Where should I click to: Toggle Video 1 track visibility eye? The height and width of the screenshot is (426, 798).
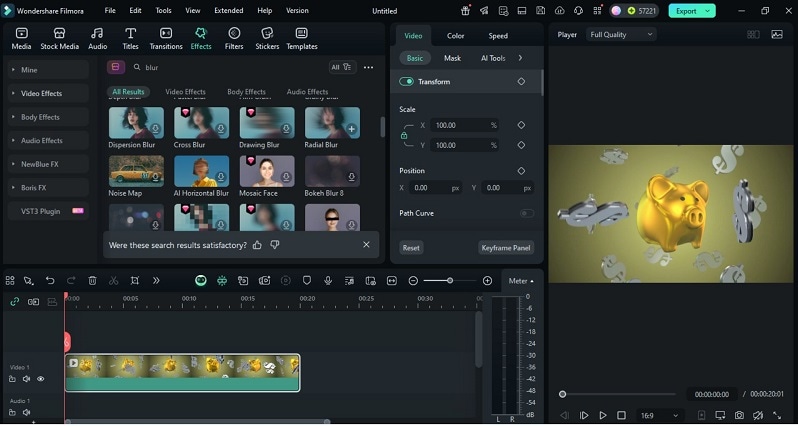41,379
